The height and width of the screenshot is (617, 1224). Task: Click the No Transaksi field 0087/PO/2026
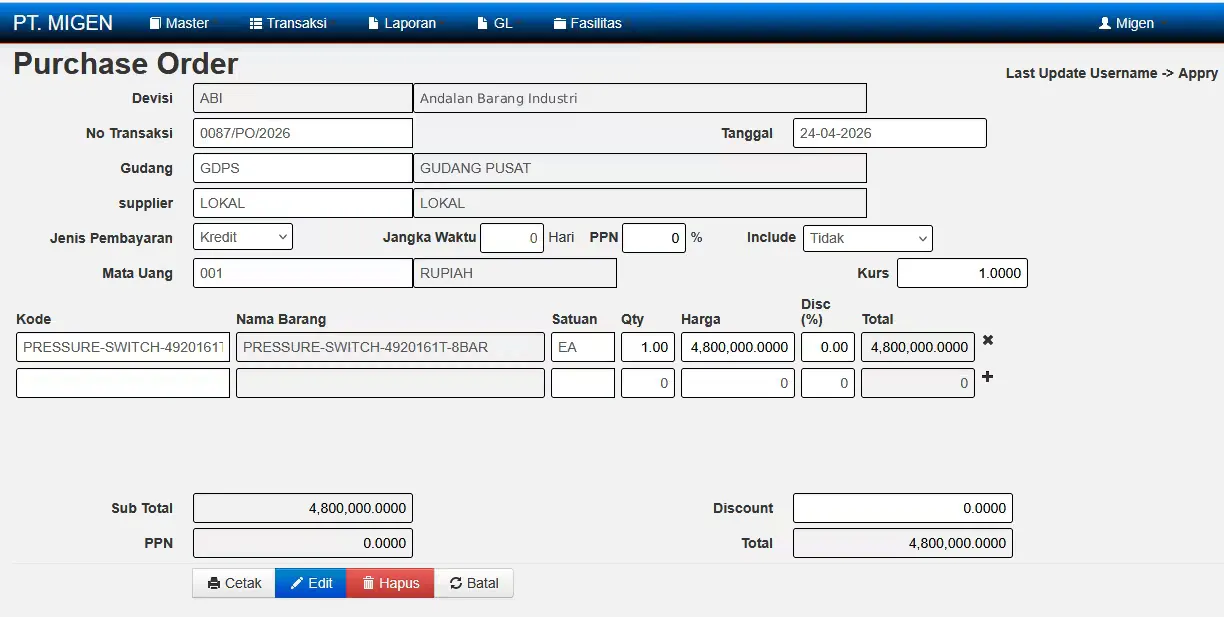pos(303,133)
